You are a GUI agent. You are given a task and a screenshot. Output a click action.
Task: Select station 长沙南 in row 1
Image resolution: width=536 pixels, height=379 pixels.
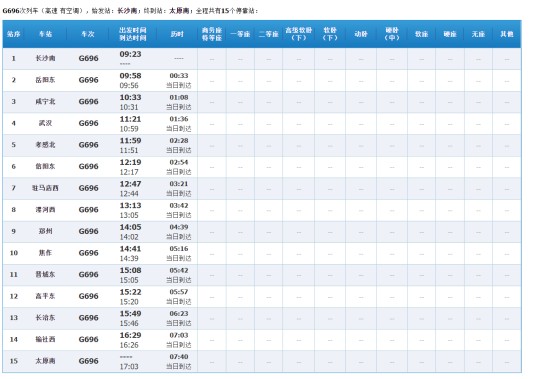tap(45, 58)
